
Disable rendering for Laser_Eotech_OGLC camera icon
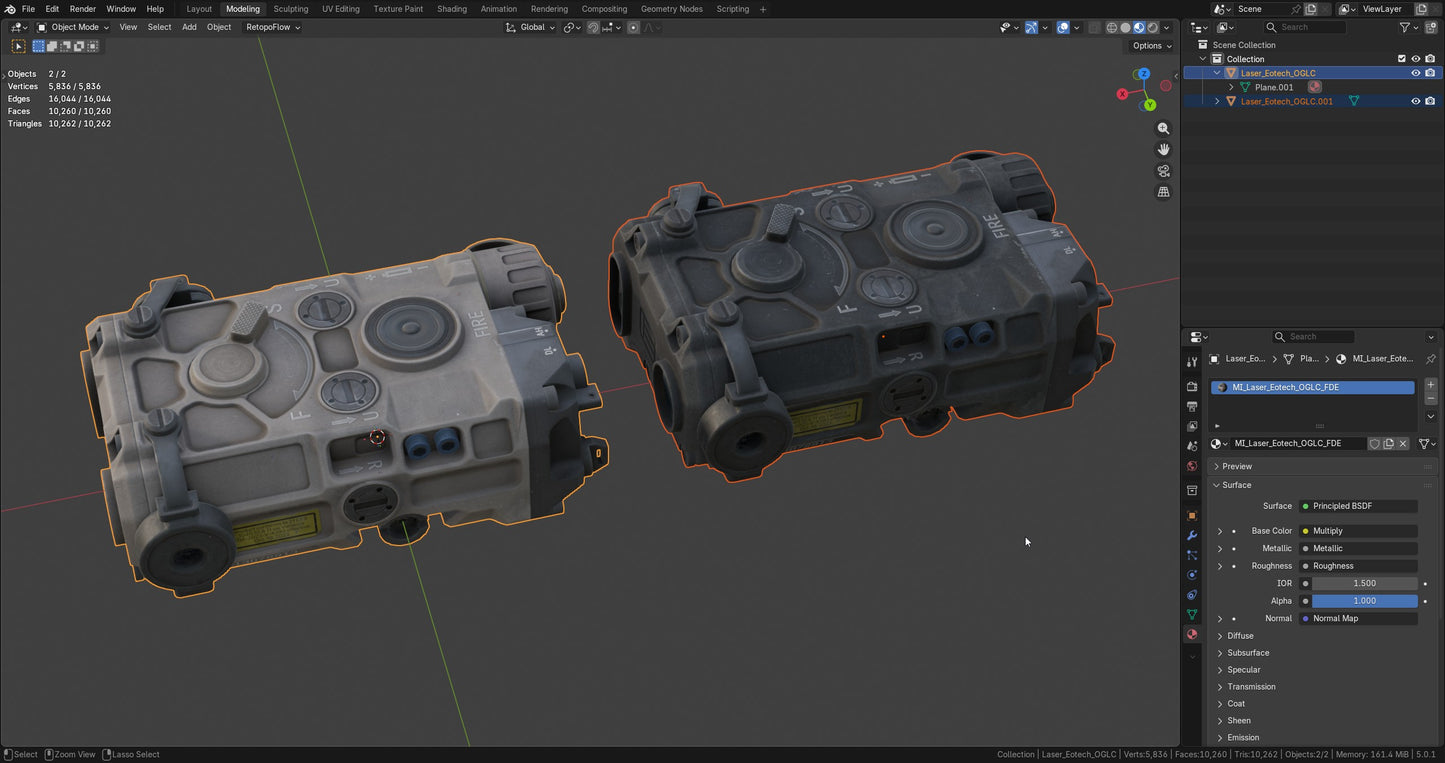point(1430,73)
